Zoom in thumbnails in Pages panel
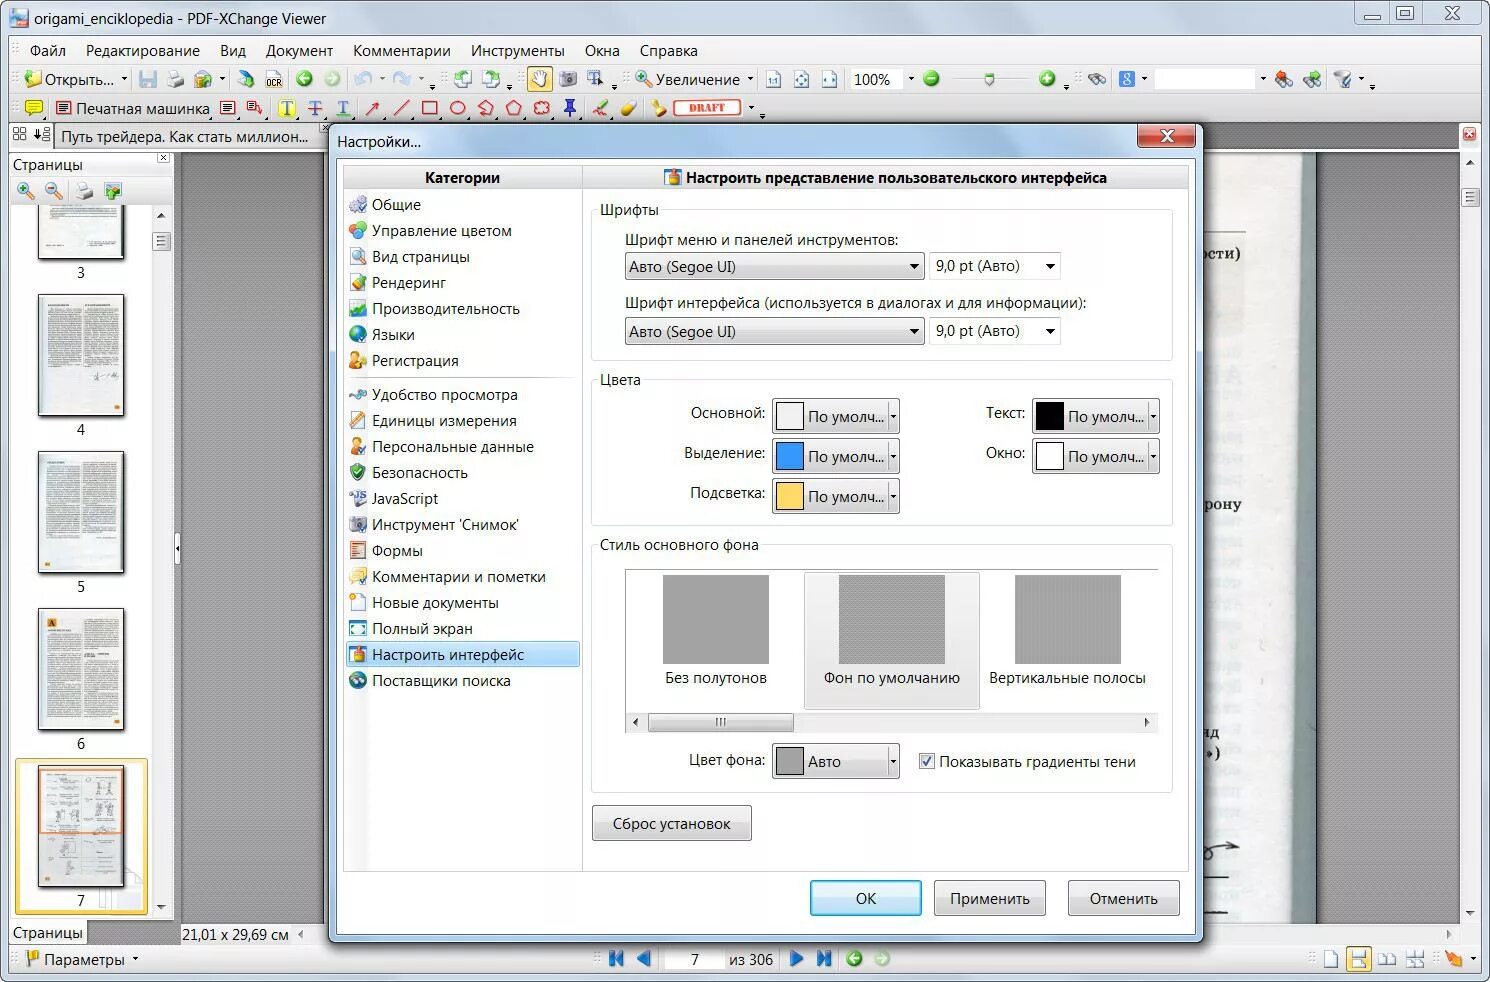Screen dimensions: 1490x982 (x=26, y=191)
